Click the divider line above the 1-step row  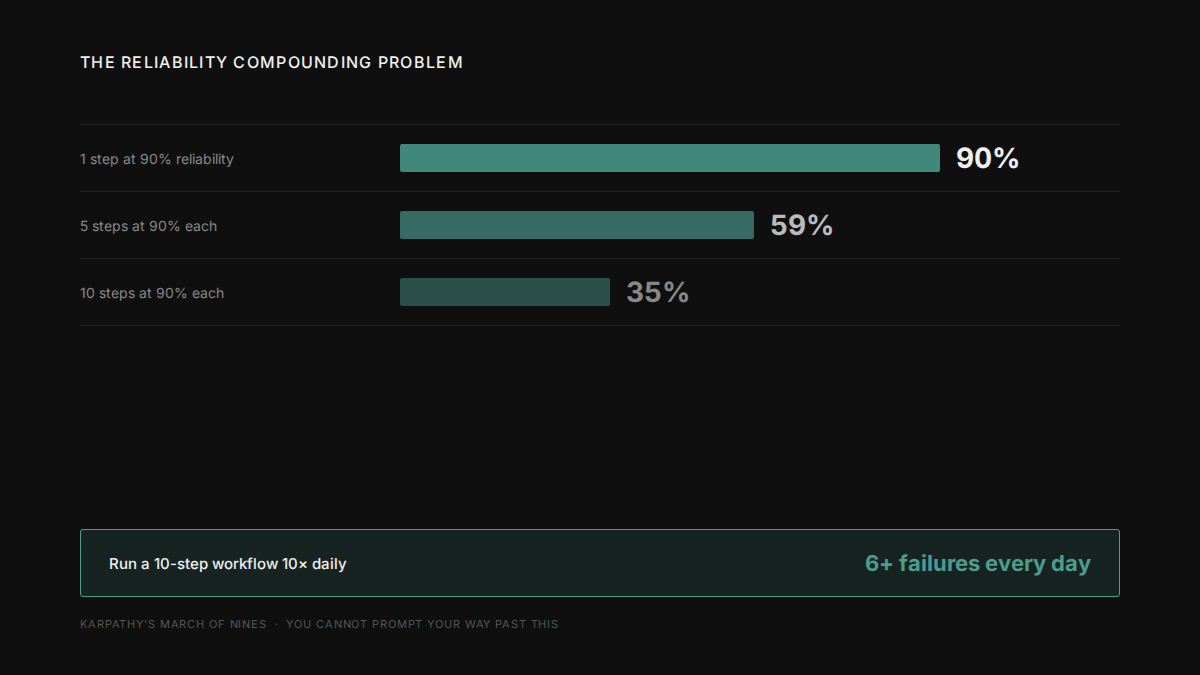pos(600,124)
